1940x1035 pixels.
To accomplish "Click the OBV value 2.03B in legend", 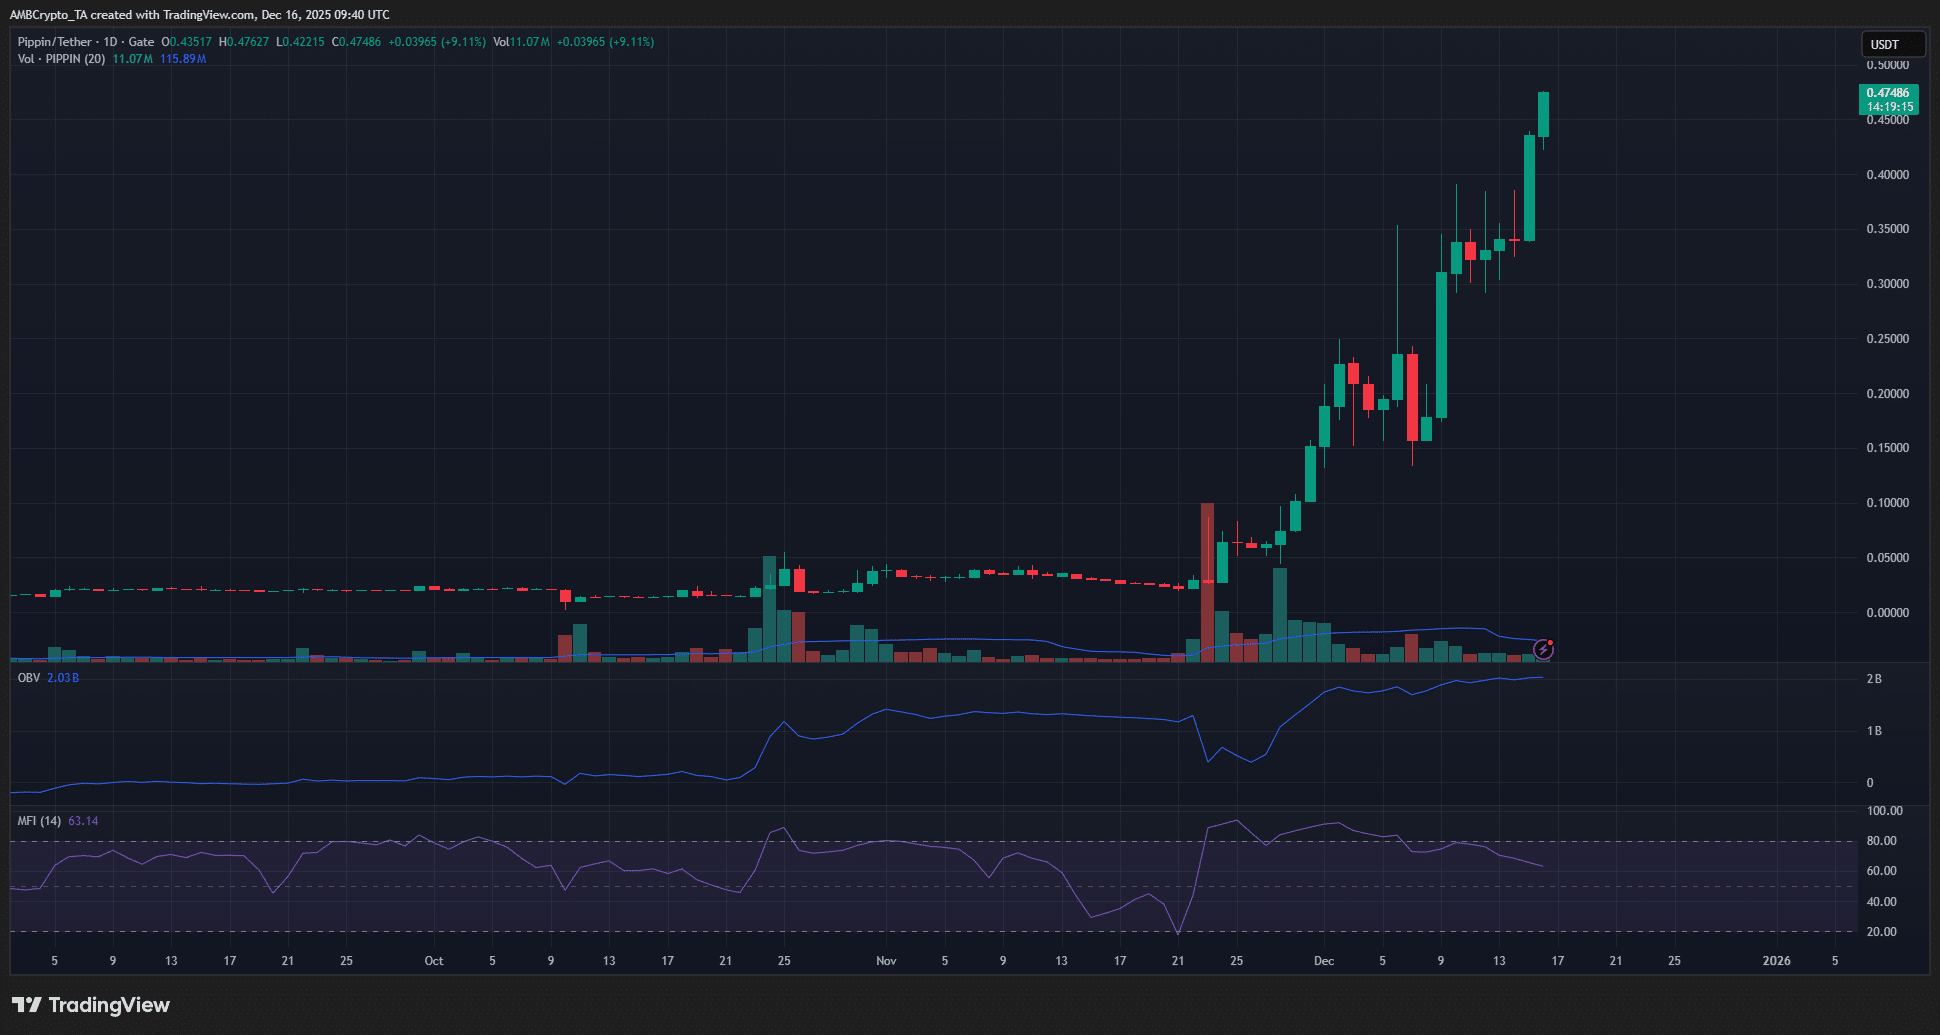I will click(x=63, y=678).
